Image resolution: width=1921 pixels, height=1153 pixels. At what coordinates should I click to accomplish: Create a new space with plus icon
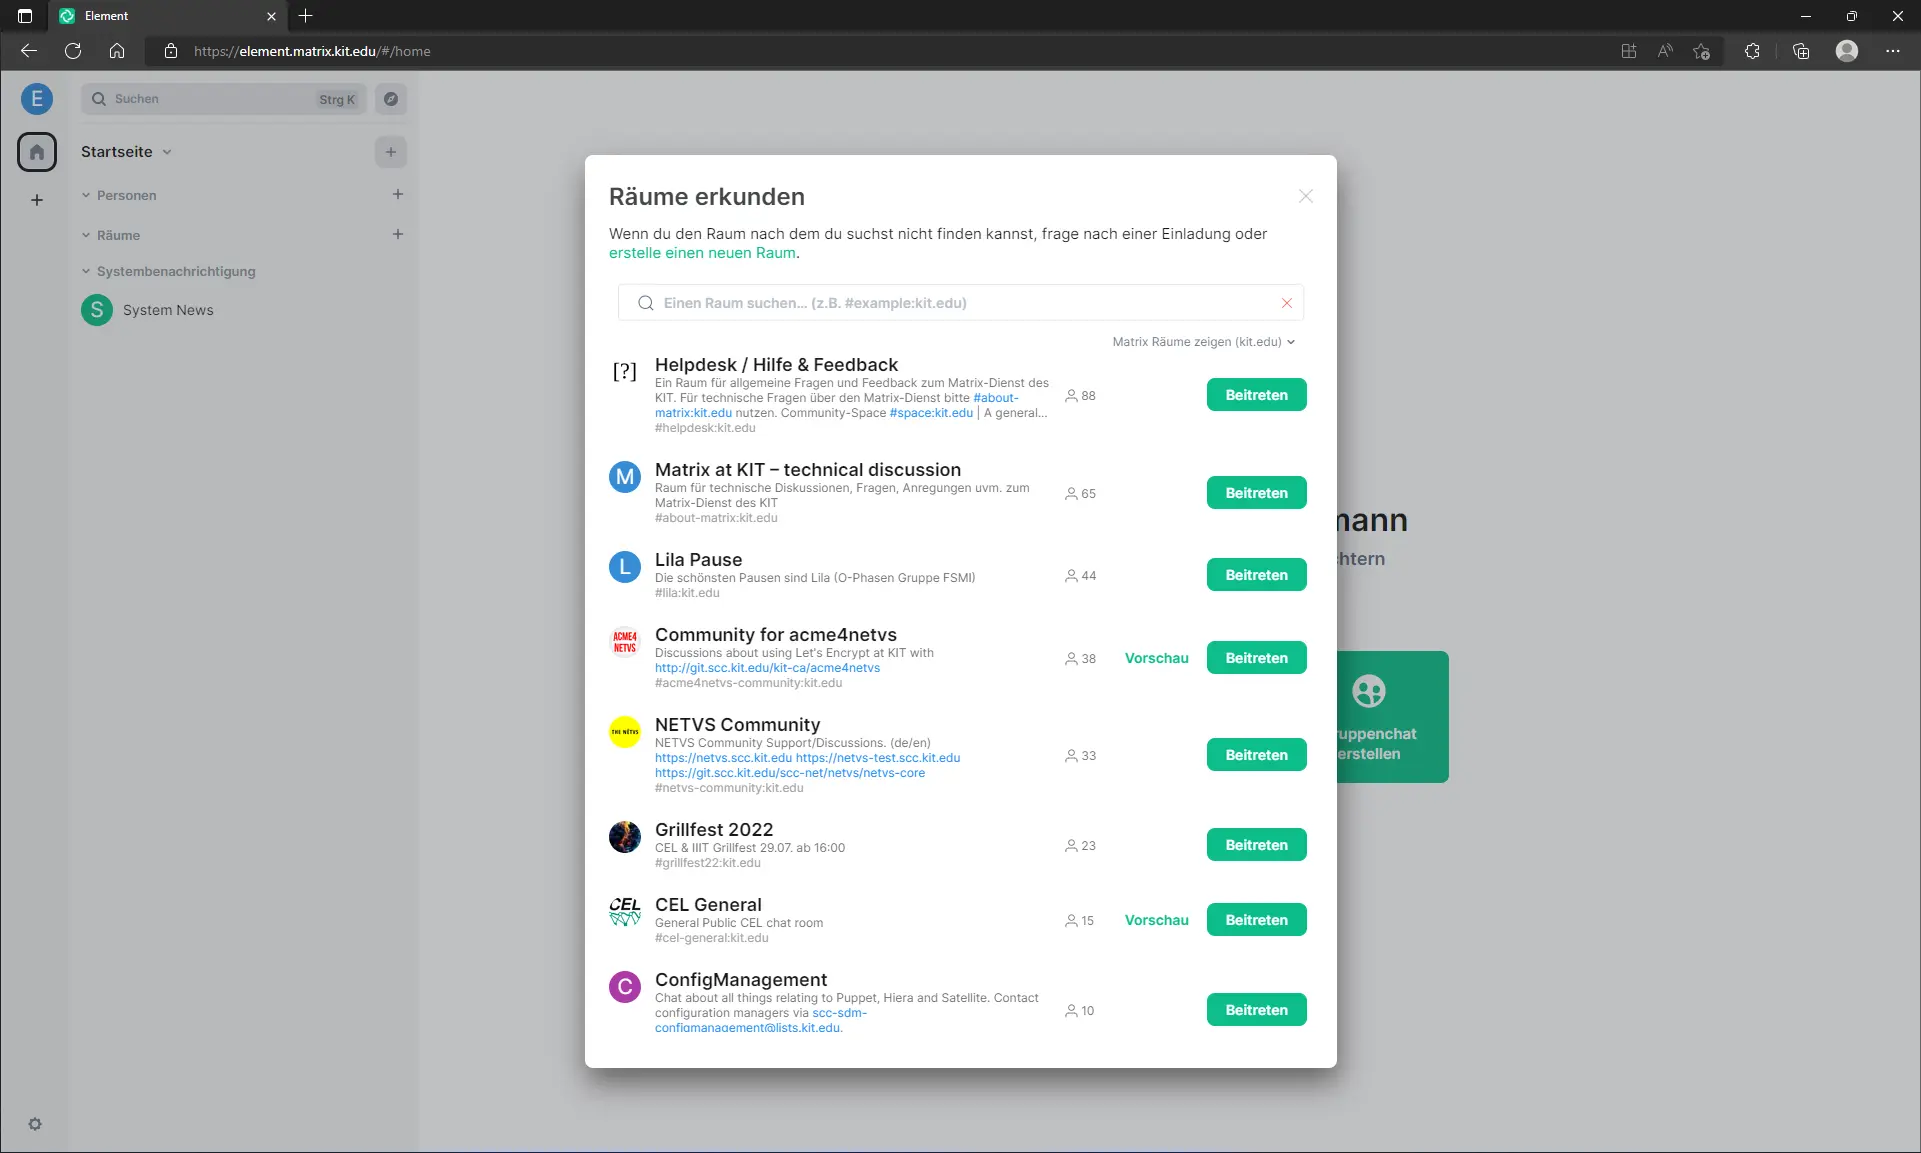pyautogui.click(x=37, y=200)
